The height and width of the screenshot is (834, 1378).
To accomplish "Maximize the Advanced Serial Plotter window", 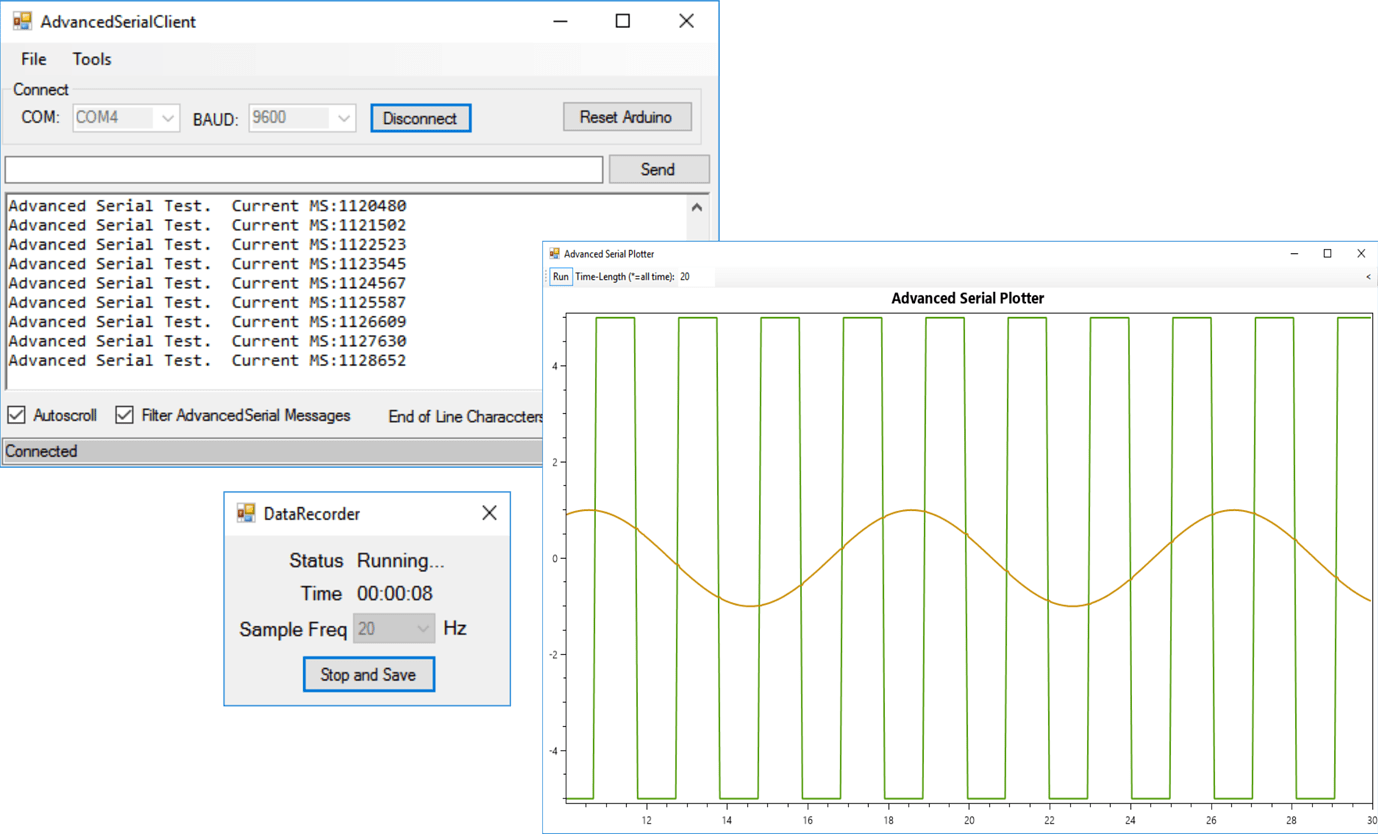I will (x=1327, y=254).
